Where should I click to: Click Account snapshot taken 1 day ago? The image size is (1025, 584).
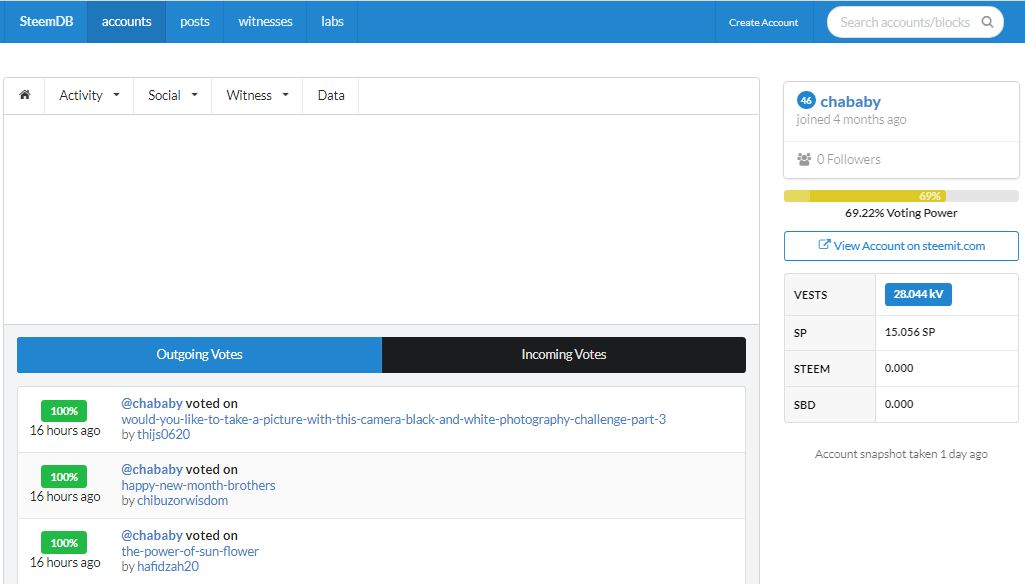[x=901, y=454]
